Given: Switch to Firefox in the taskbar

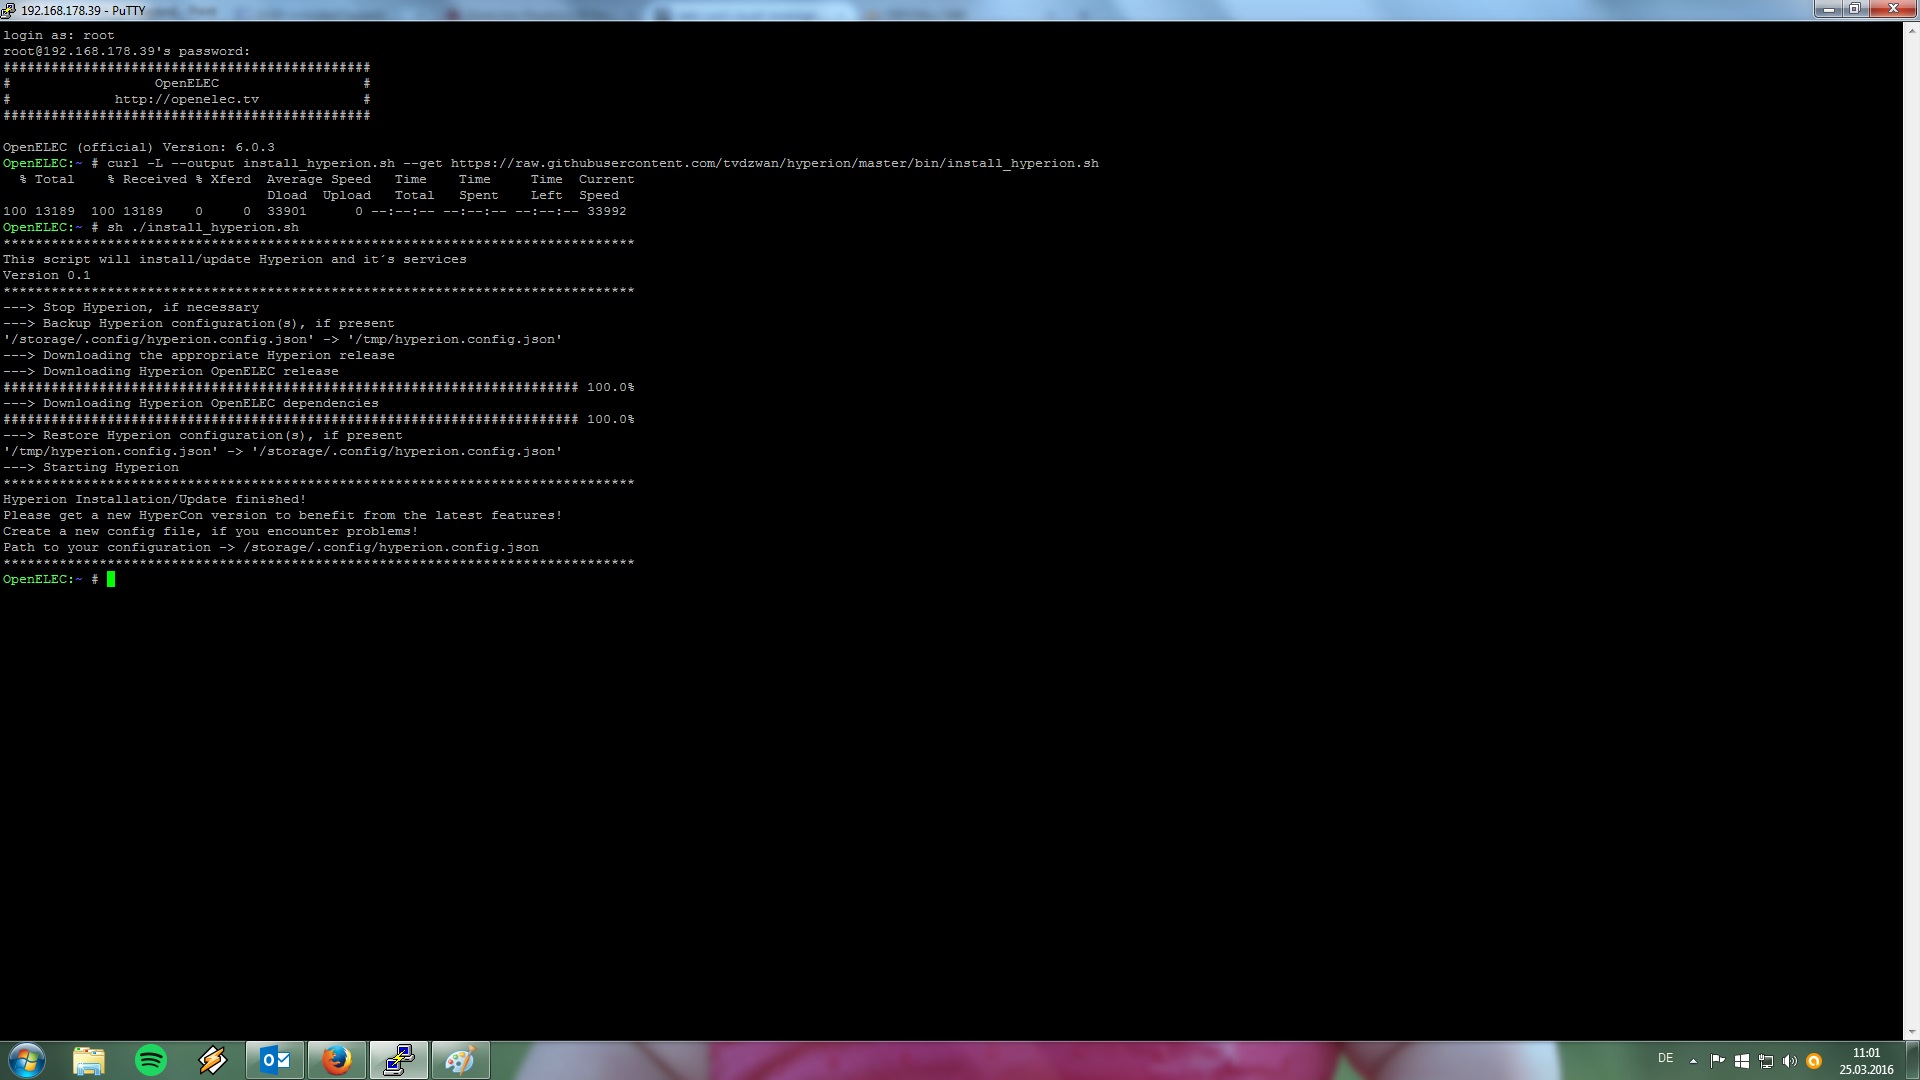Looking at the screenshot, I should pyautogui.click(x=337, y=1060).
